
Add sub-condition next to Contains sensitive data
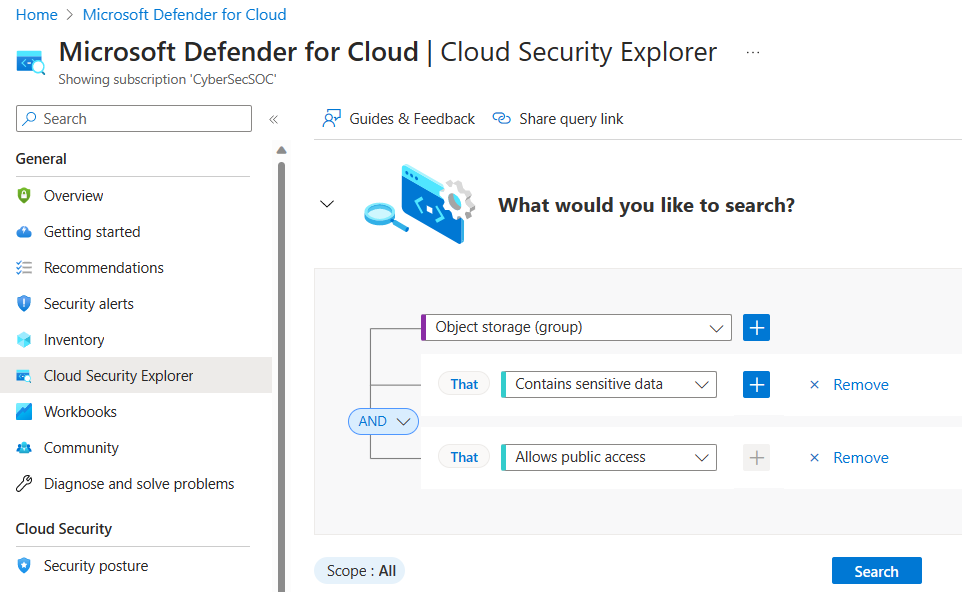tap(756, 385)
